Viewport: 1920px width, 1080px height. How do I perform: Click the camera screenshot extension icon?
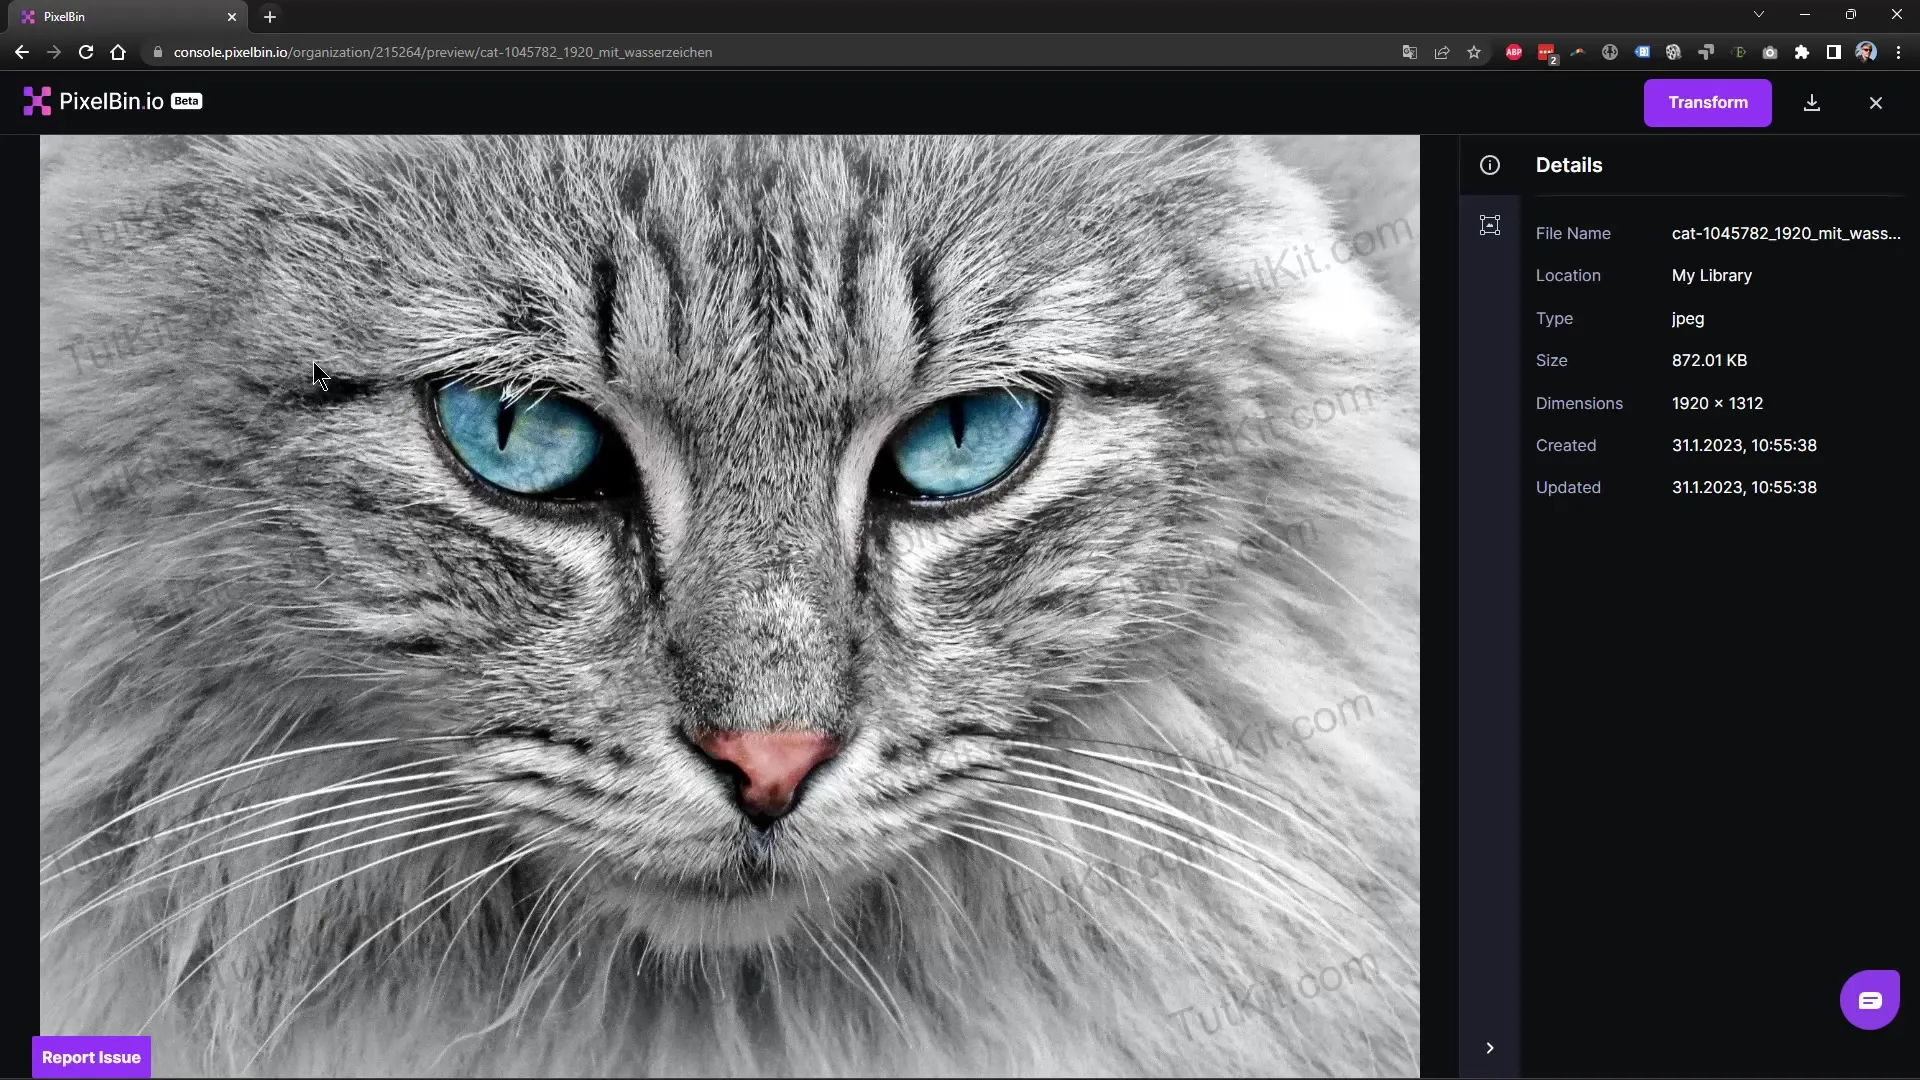[x=1770, y=52]
